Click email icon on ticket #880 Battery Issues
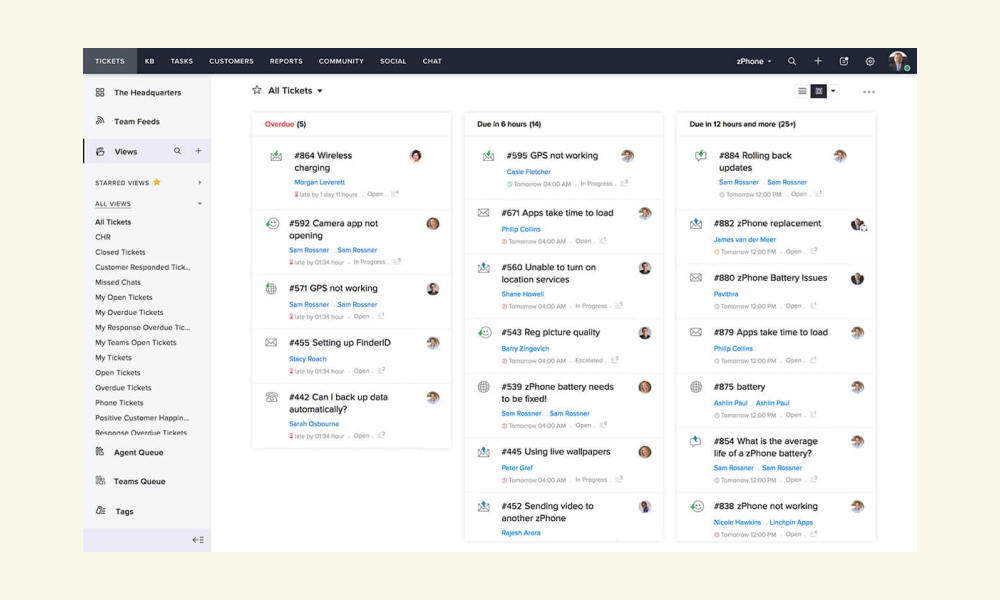 coord(696,278)
